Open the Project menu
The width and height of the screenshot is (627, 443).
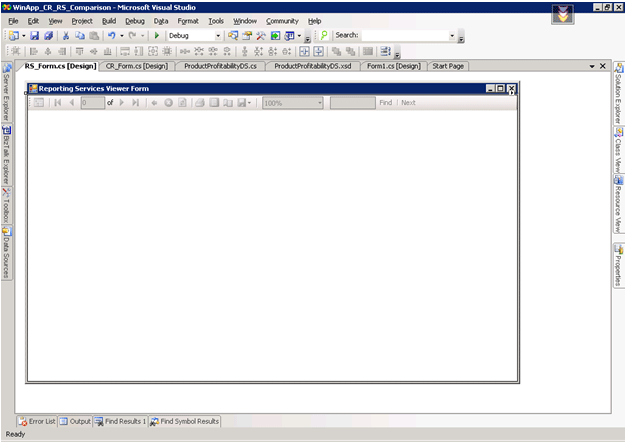click(x=82, y=21)
